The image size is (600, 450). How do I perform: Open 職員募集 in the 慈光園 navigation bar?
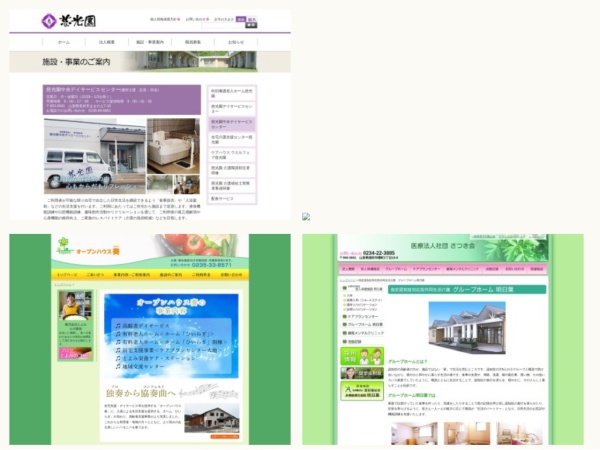[193, 42]
